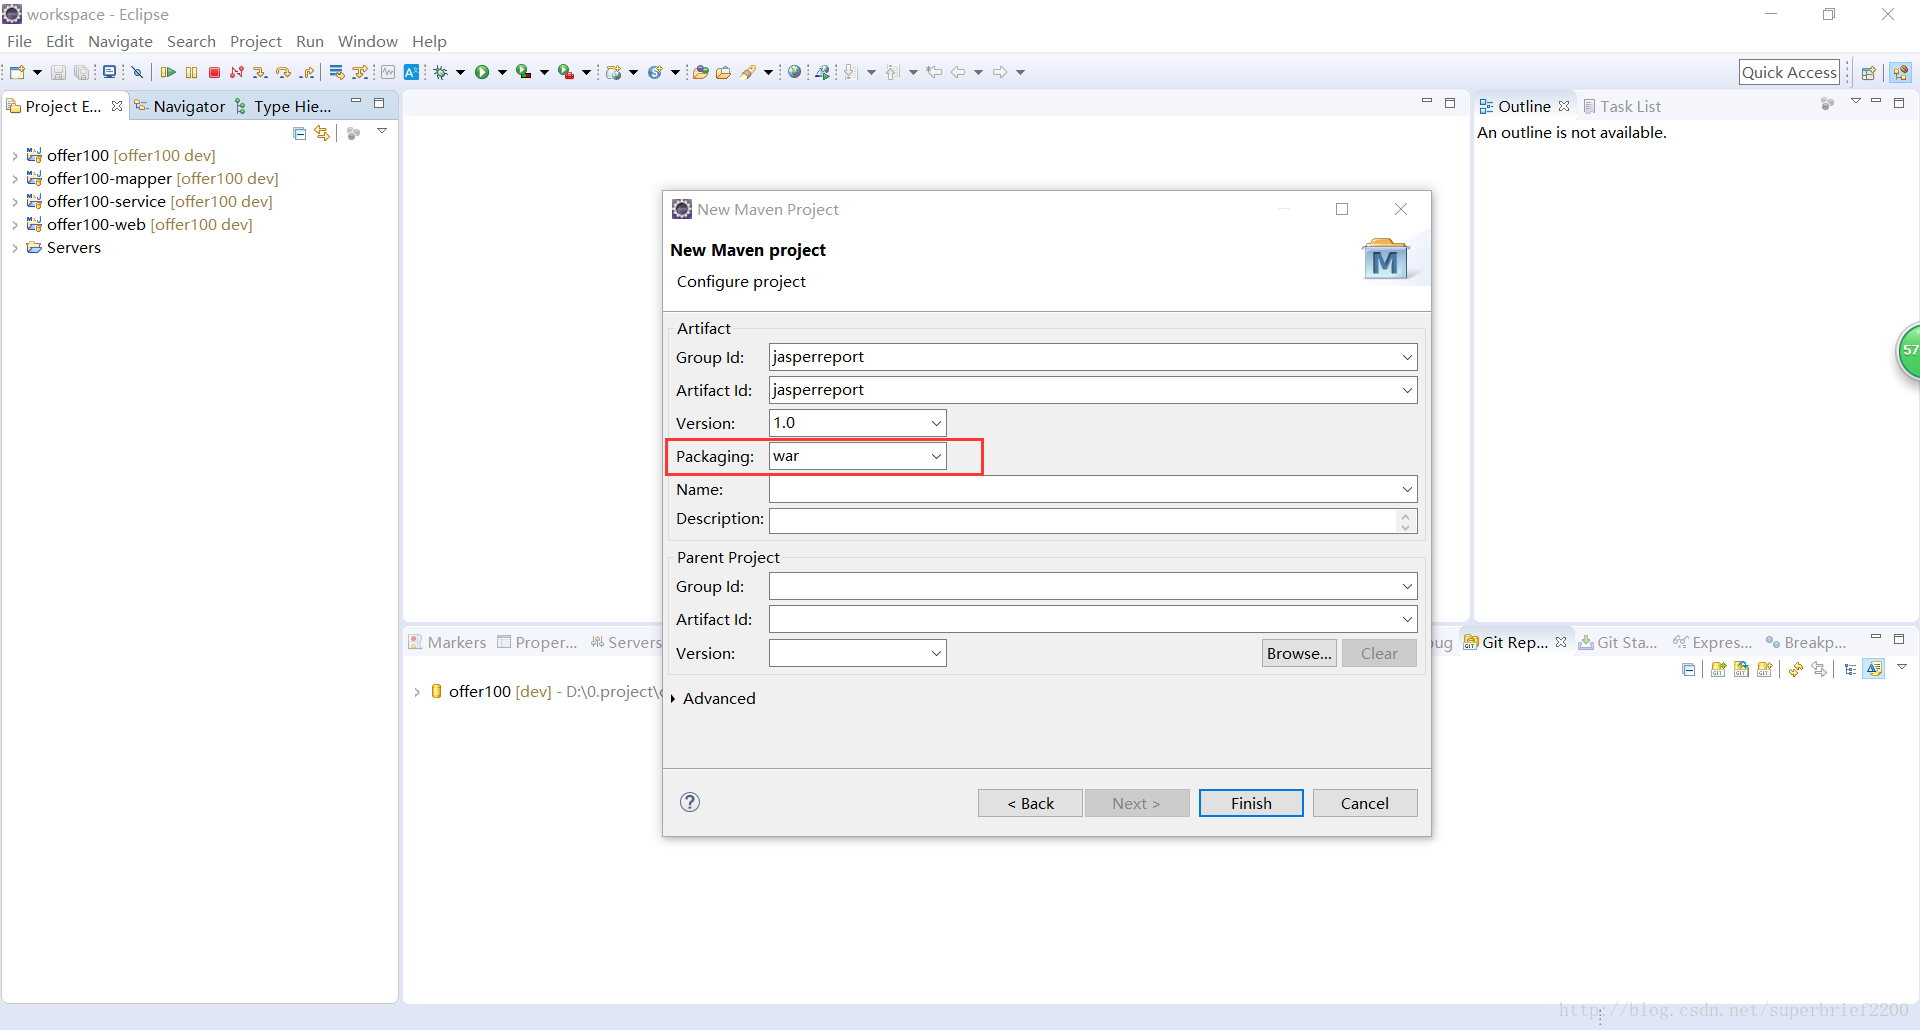The width and height of the screenshot is (1920, 1030).
Task: Click the red Terminate toolbar icon
Action: (214, 72)
